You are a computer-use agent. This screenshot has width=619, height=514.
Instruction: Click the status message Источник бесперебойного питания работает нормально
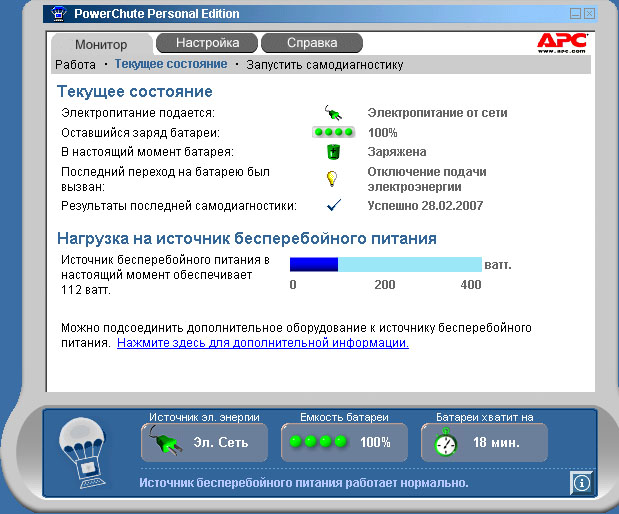304,483
